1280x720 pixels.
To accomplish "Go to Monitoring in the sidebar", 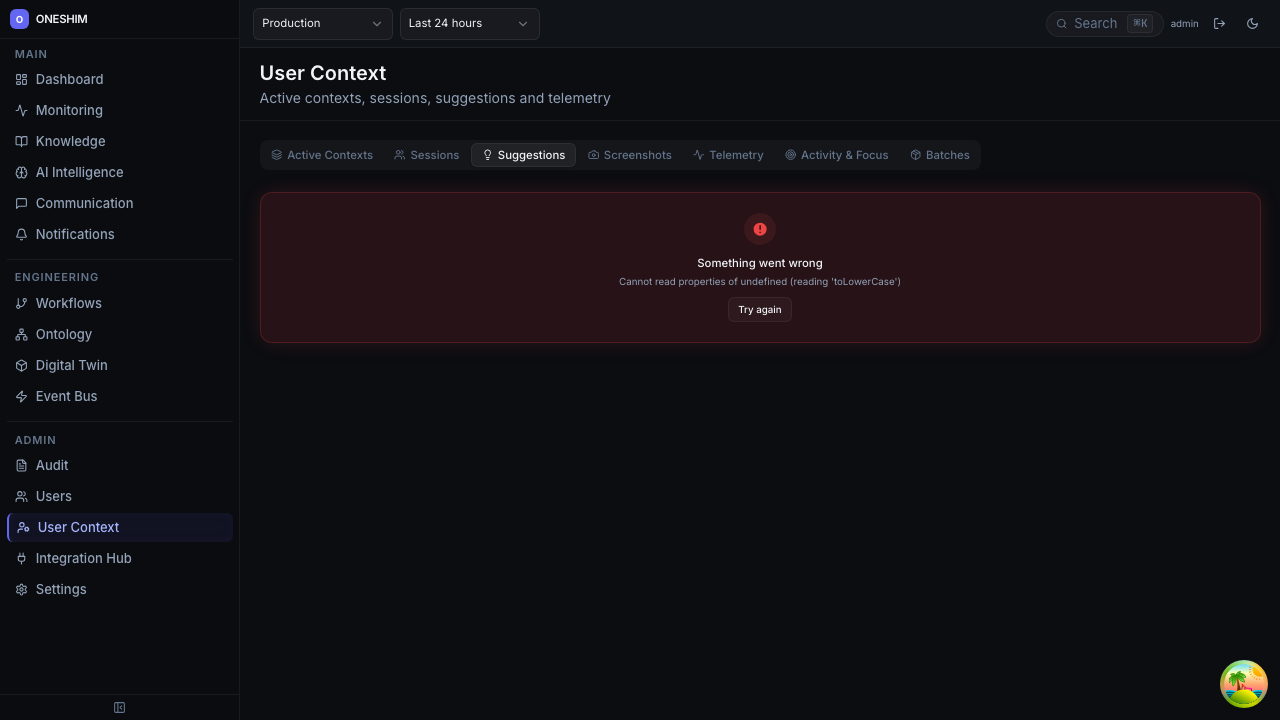I will pos(69,110).
